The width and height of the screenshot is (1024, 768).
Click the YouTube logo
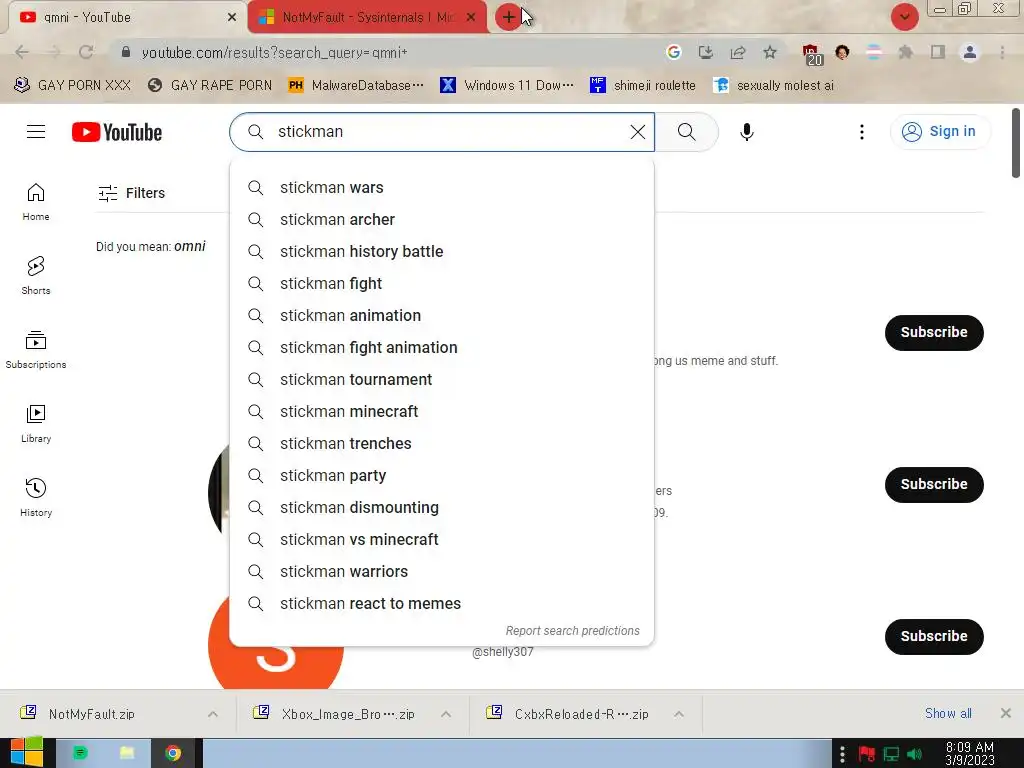pos(117,132)
